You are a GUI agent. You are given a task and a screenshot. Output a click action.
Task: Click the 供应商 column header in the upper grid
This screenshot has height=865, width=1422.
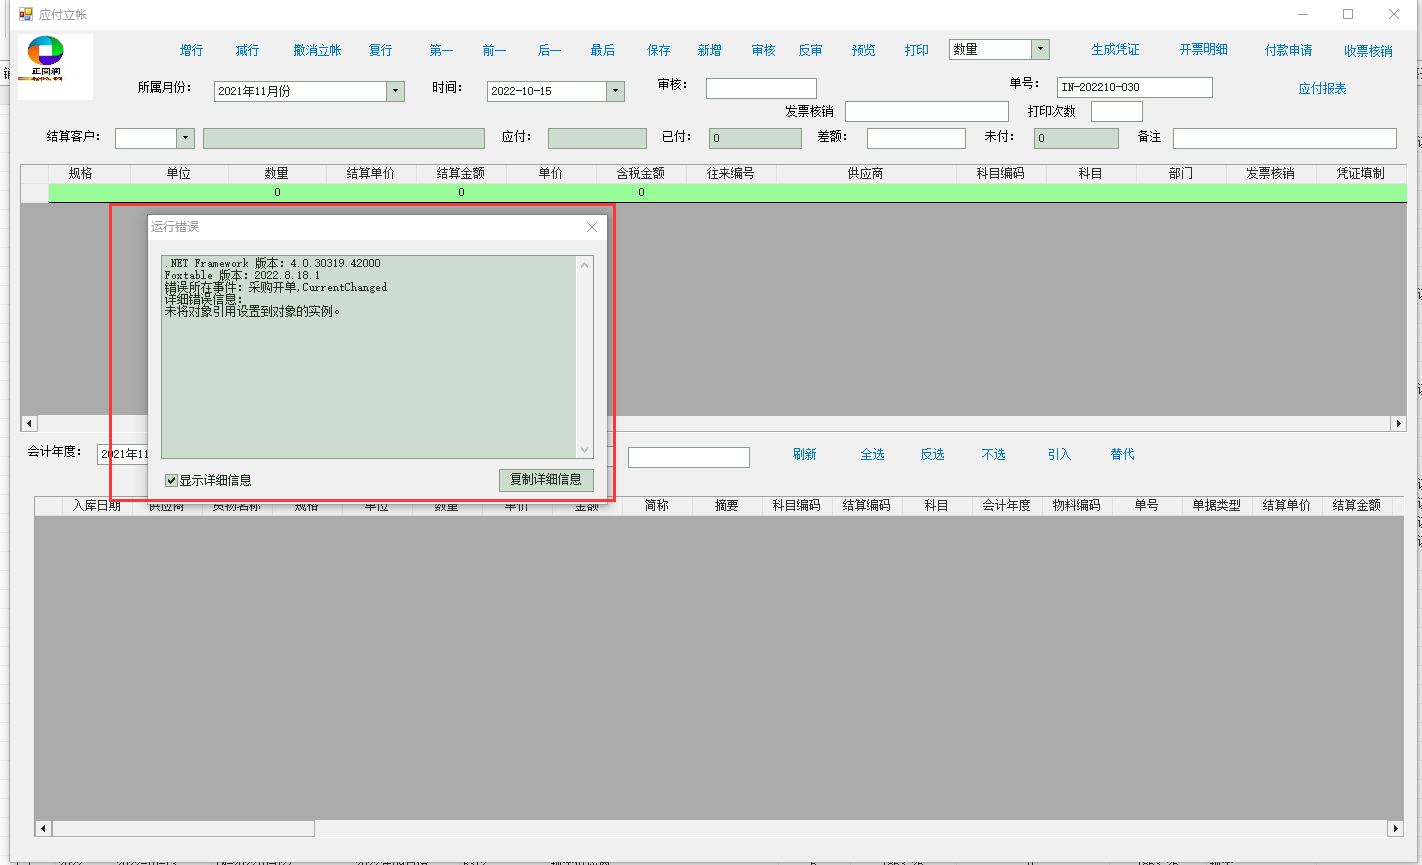point(865,173)
